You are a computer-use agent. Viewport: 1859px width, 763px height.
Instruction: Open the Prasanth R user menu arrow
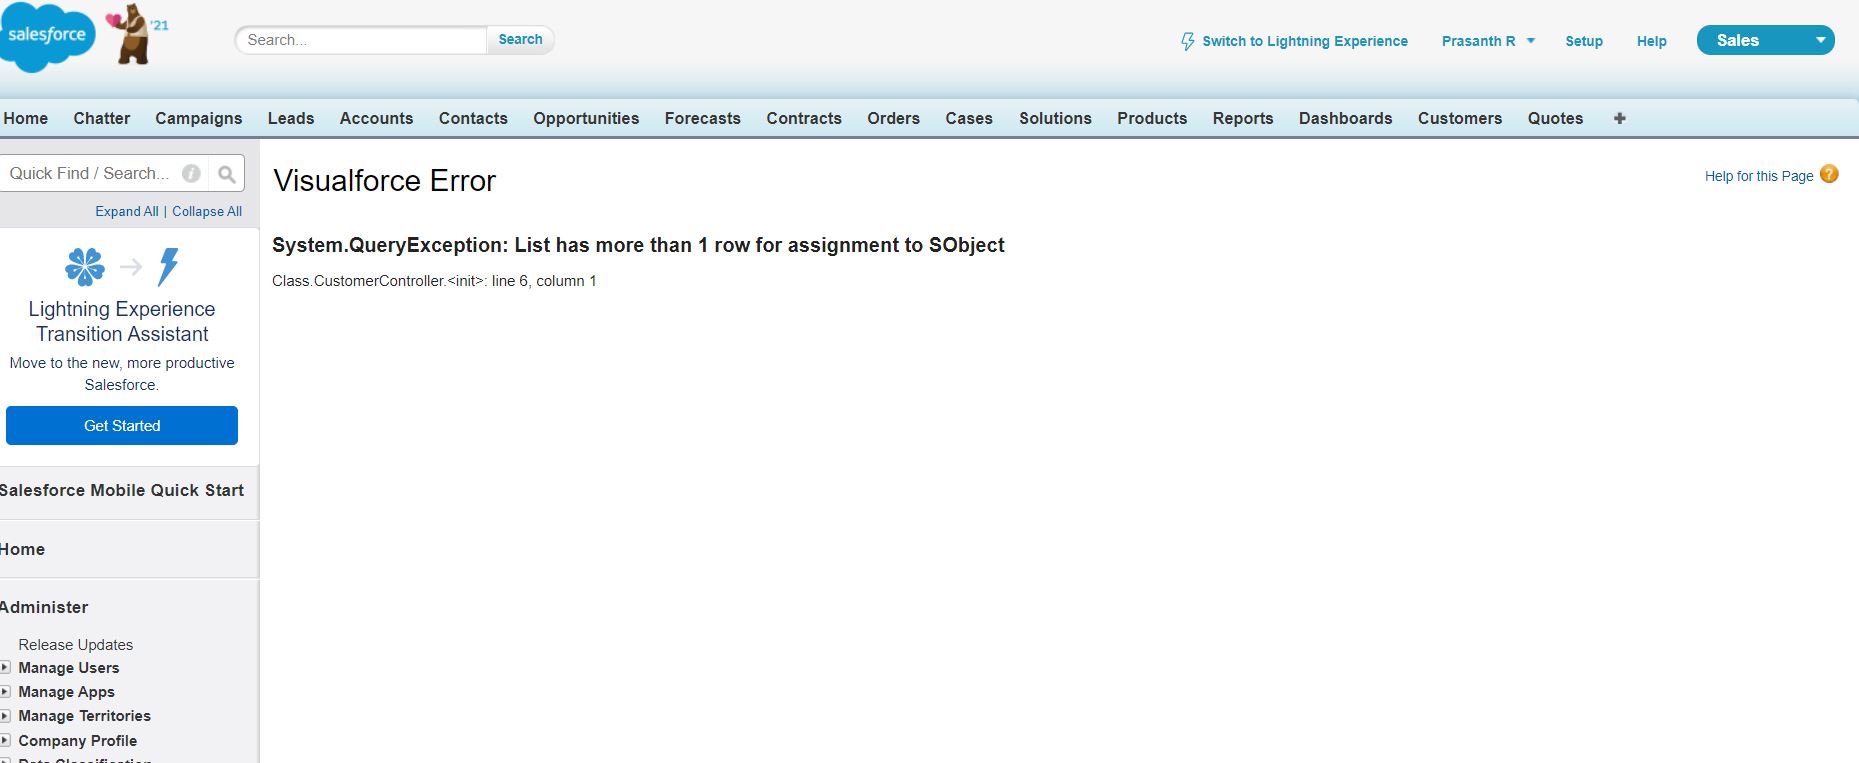(1531, 41)
